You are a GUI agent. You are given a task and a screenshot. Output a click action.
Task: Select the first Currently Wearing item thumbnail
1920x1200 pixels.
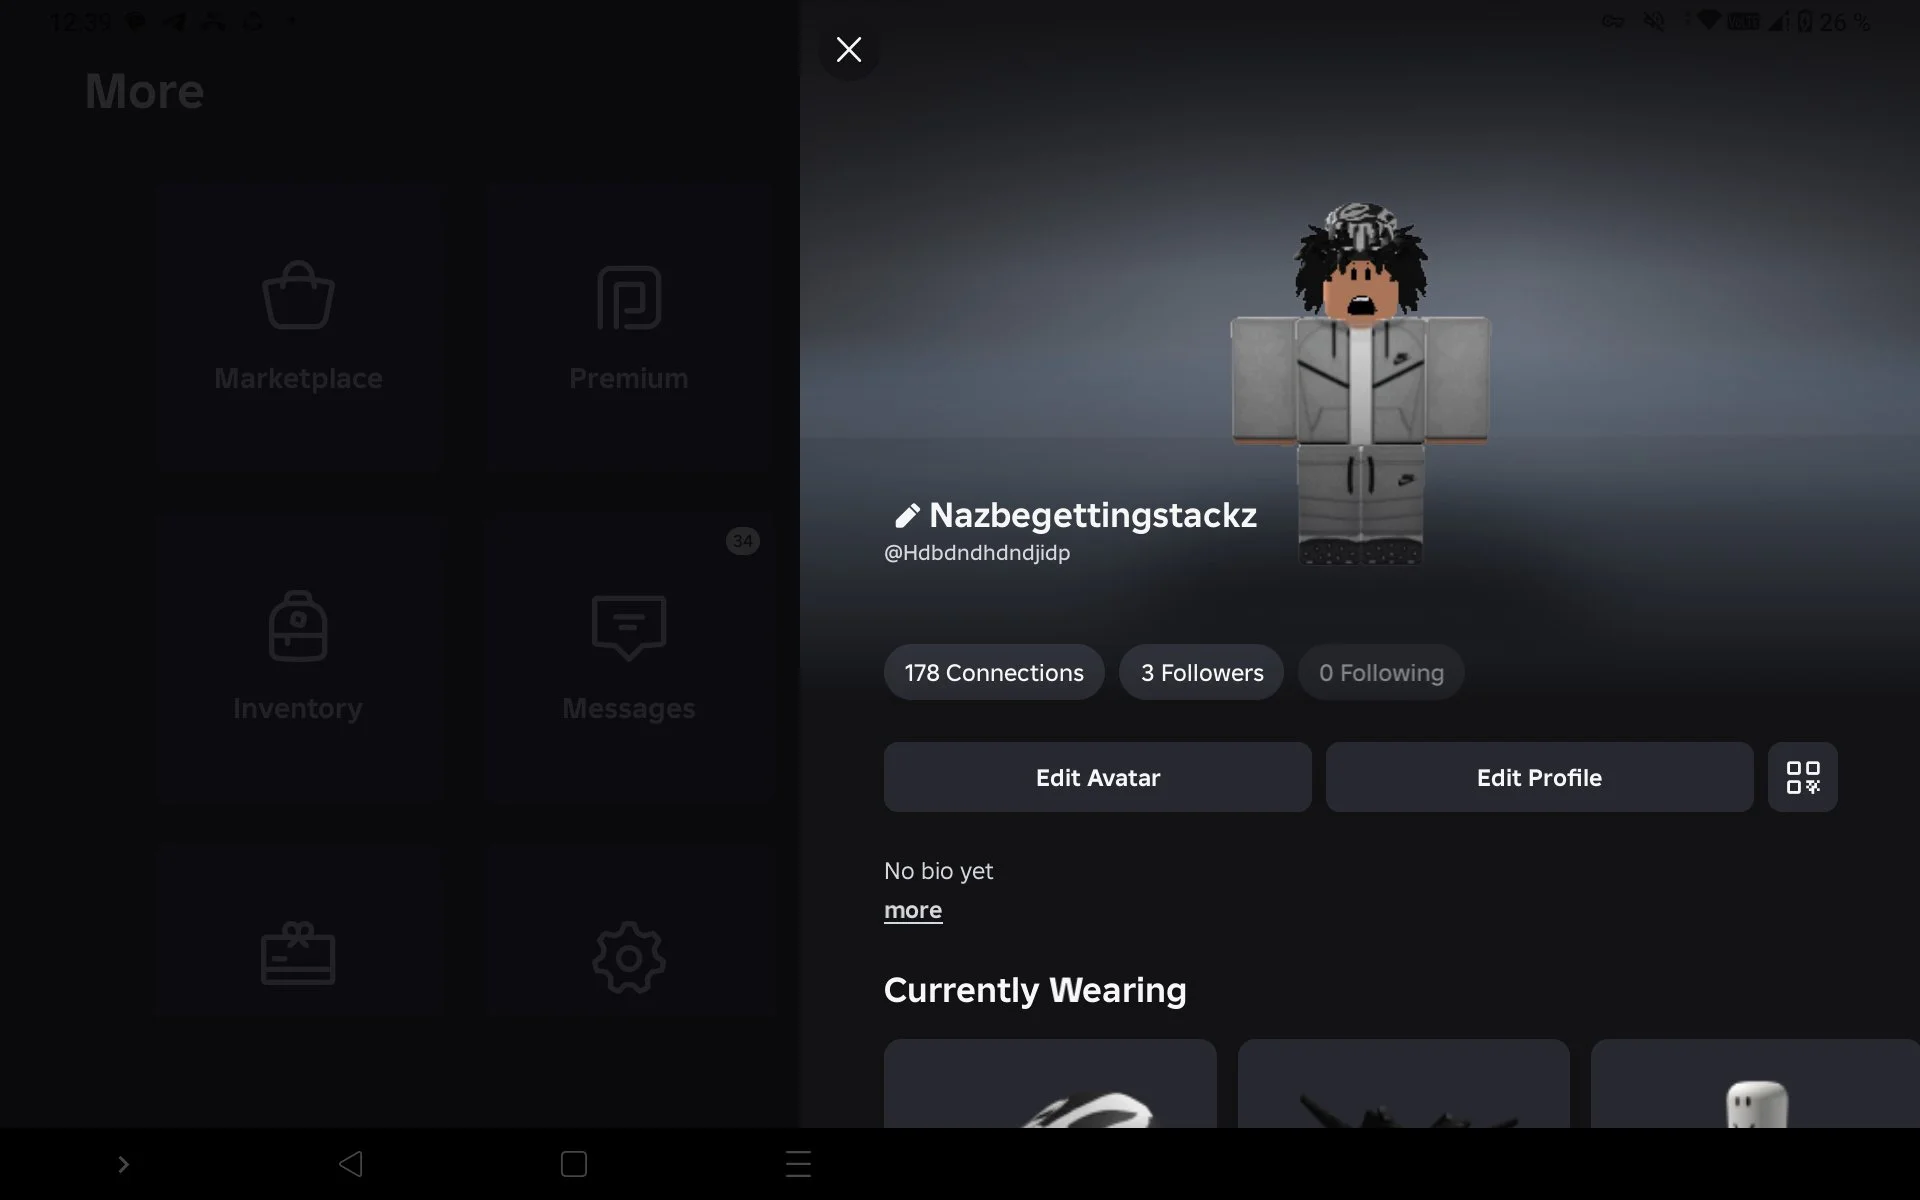coord(1050,1084)
